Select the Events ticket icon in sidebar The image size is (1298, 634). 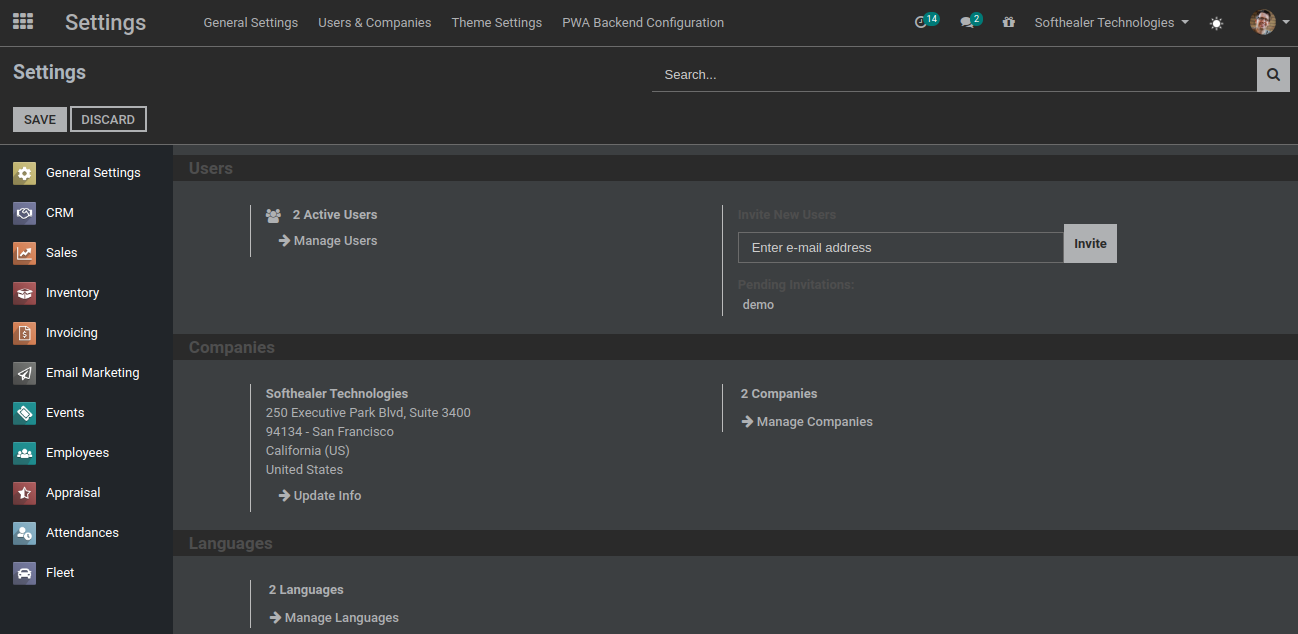[25, 413]
